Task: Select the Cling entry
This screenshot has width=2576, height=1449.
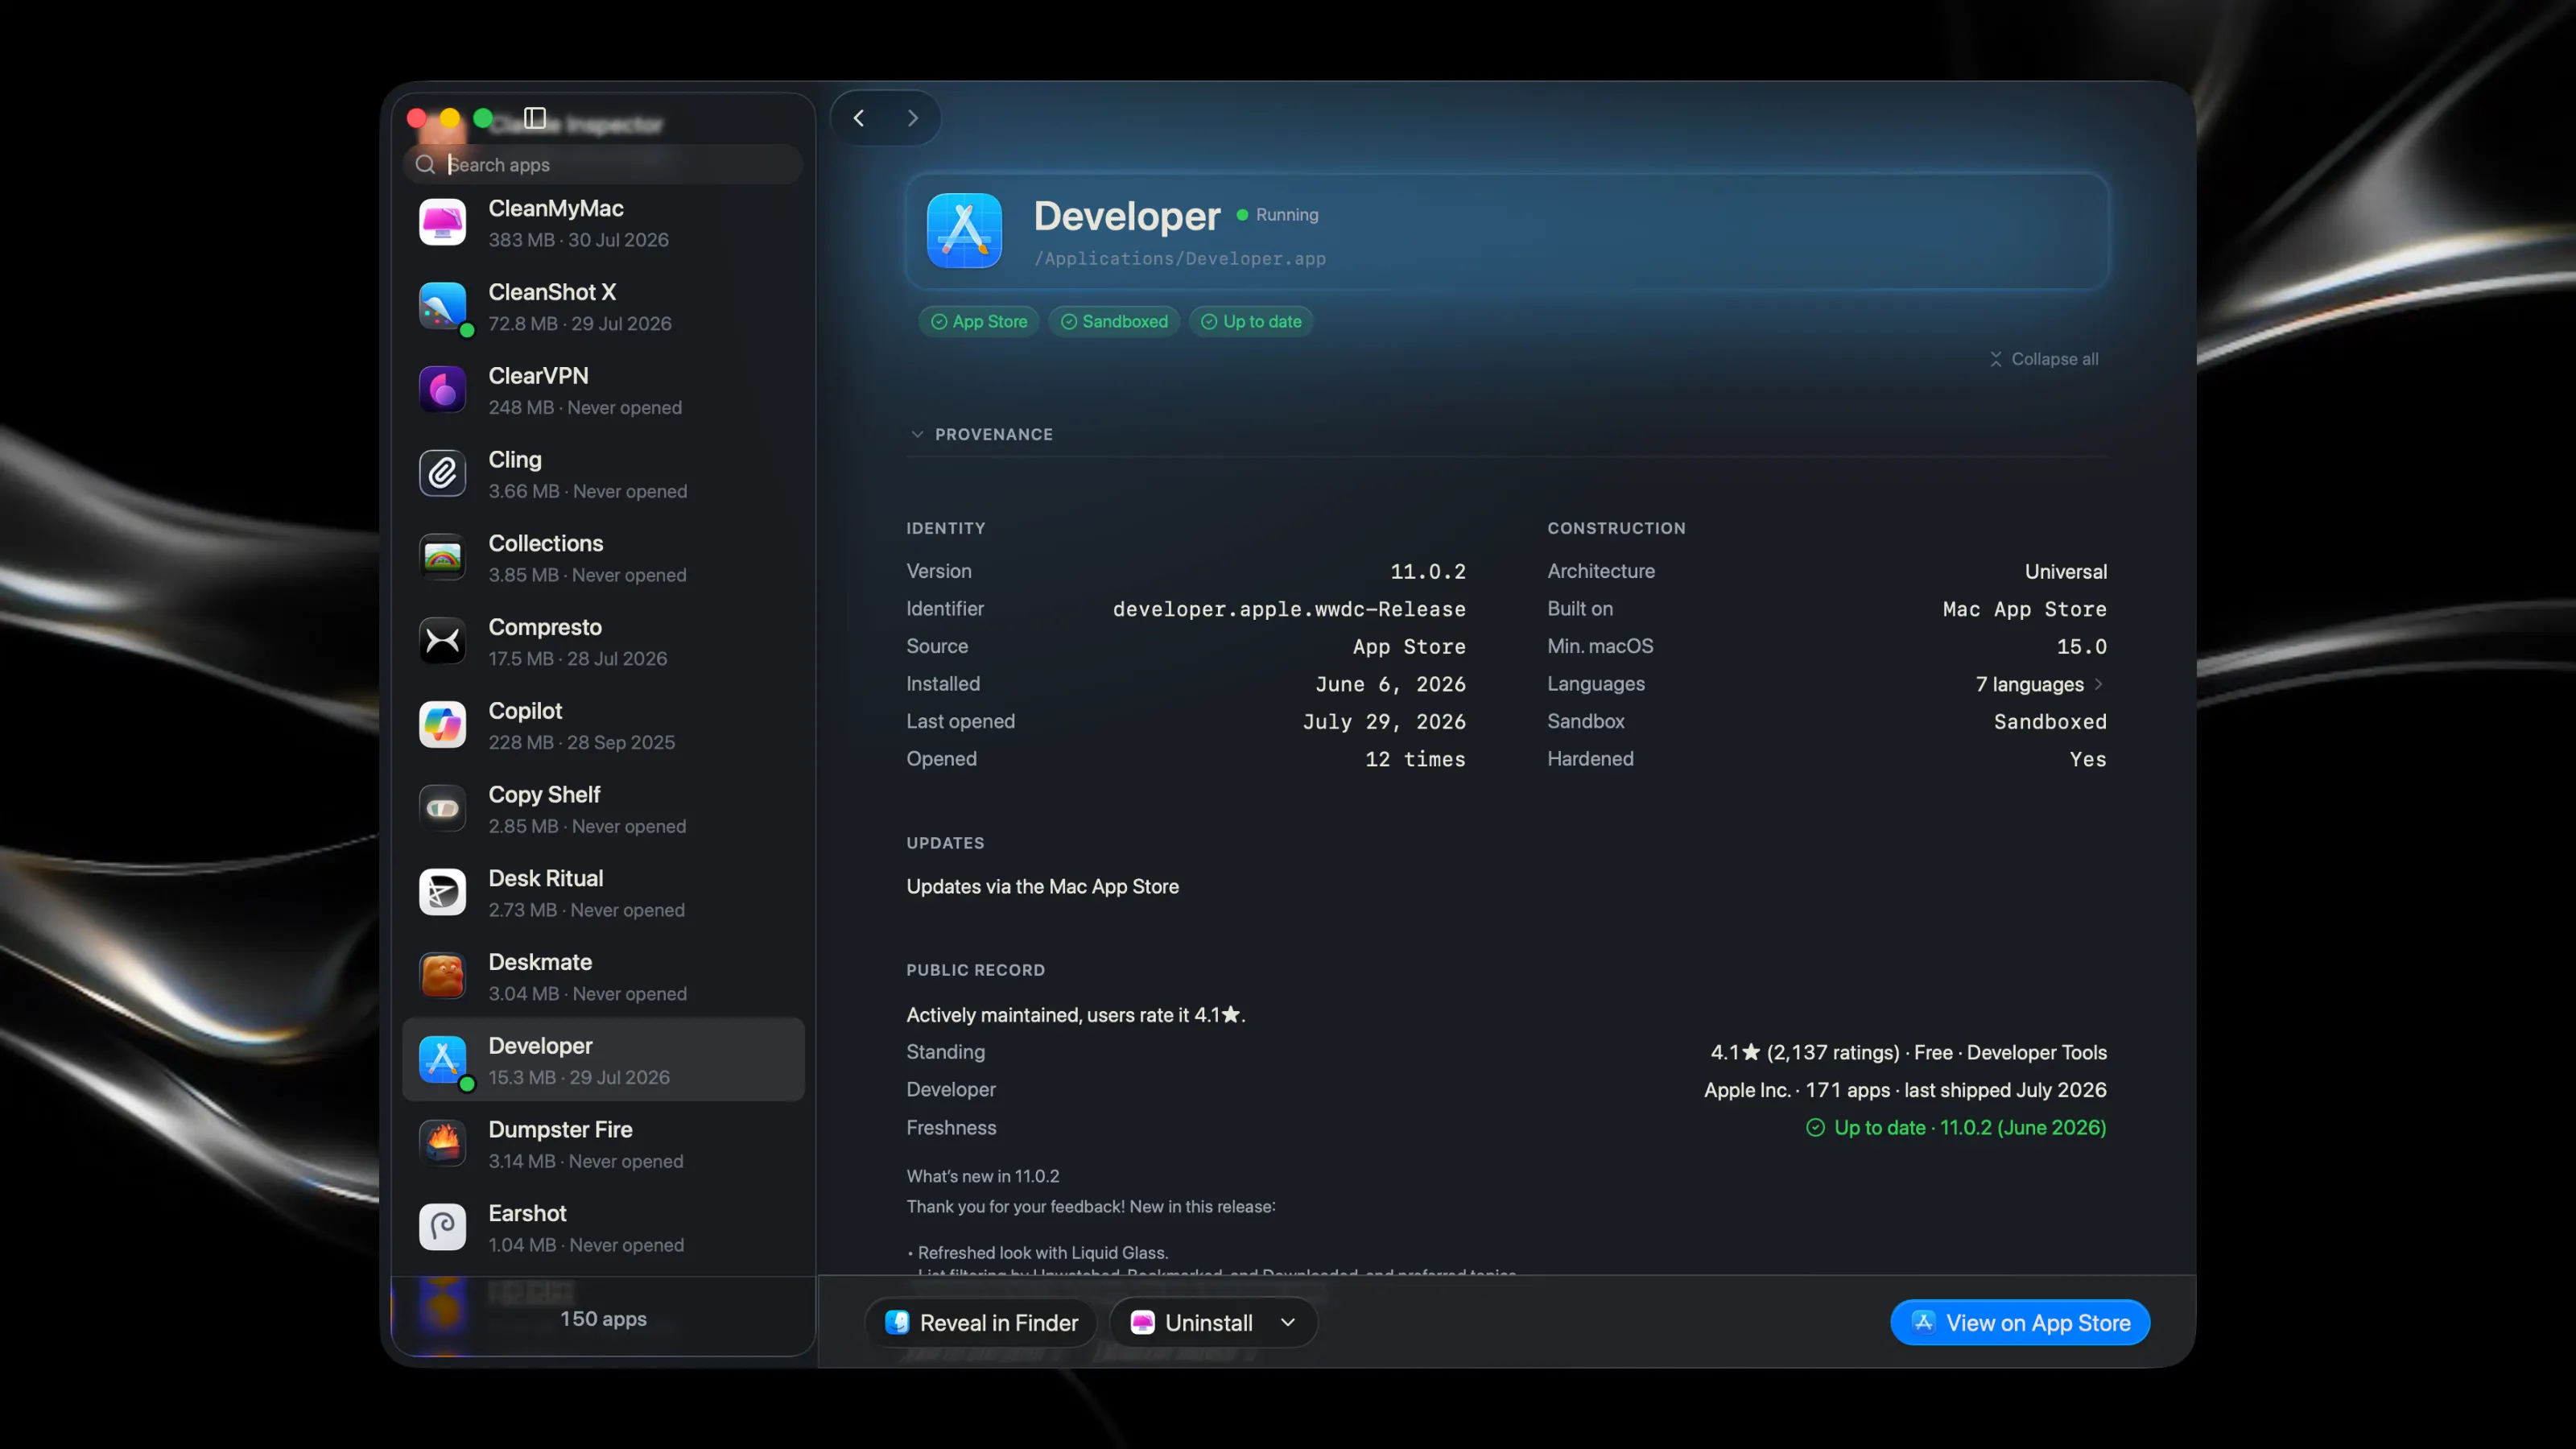Action: click(603, 475)
